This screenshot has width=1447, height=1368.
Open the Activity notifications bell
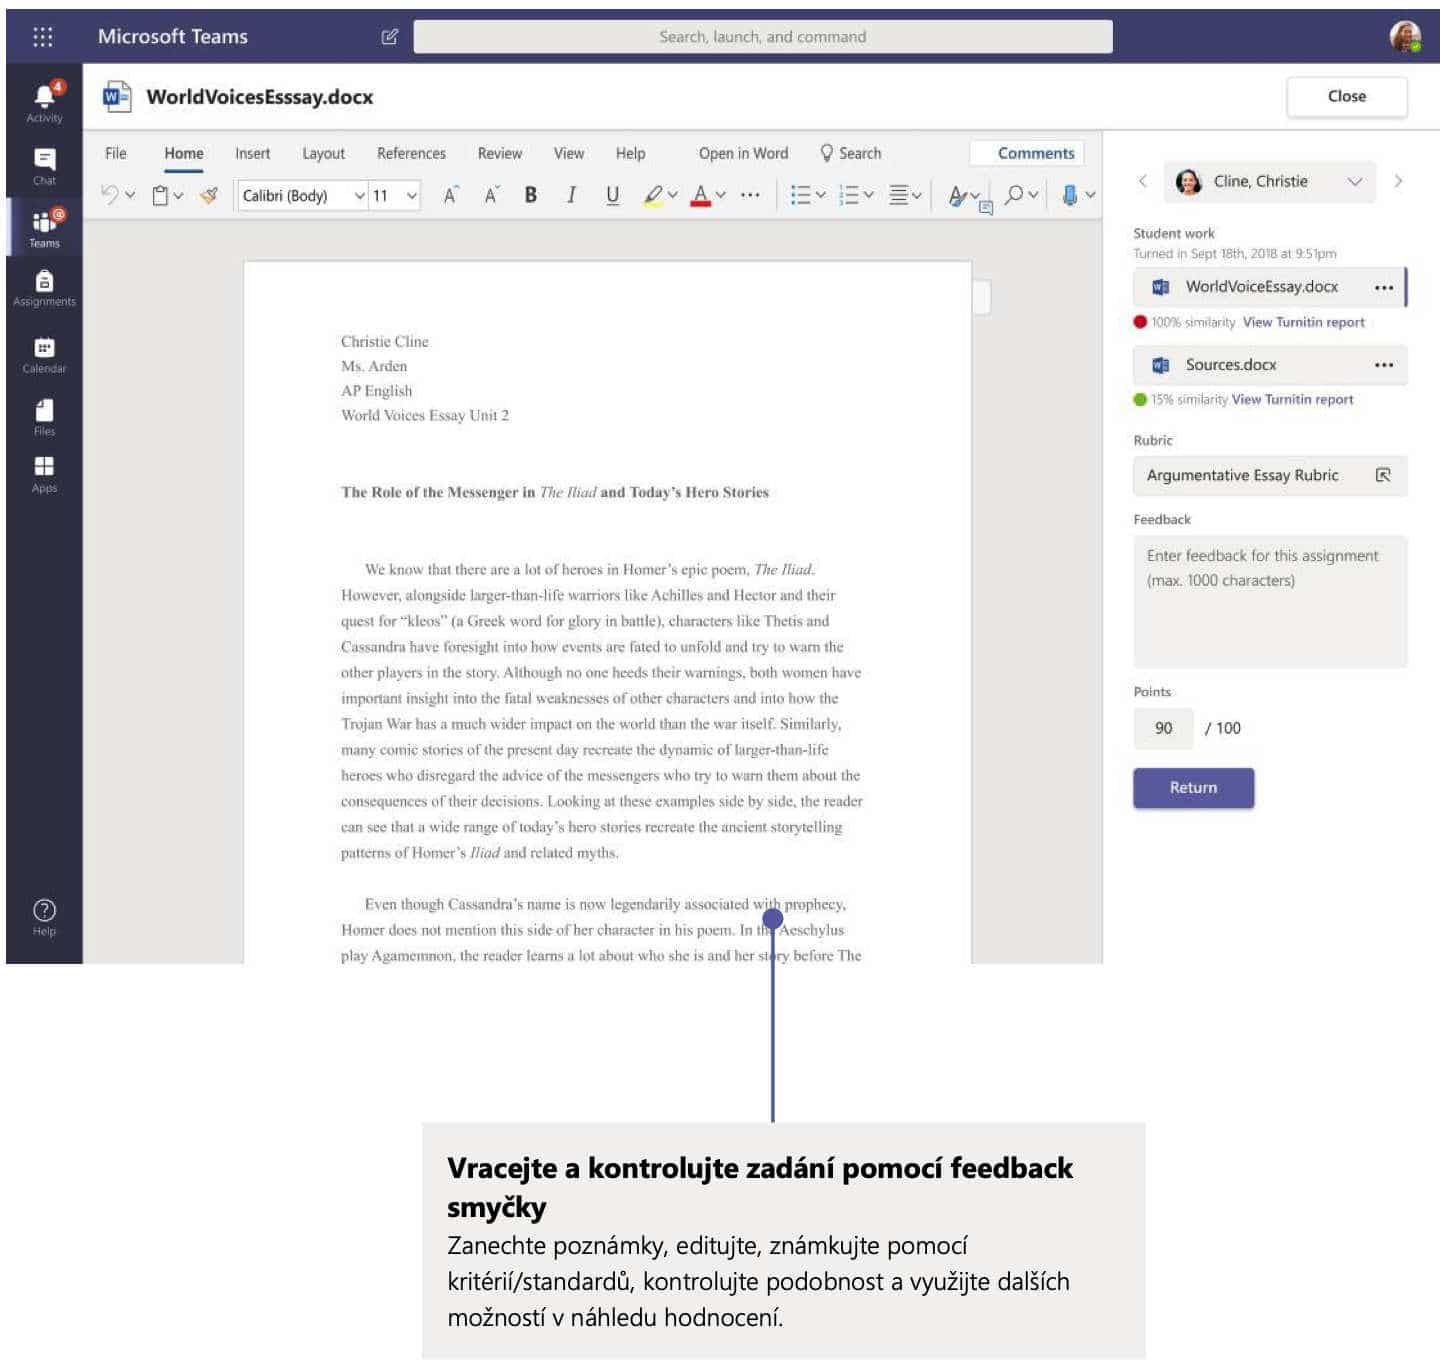44,102
